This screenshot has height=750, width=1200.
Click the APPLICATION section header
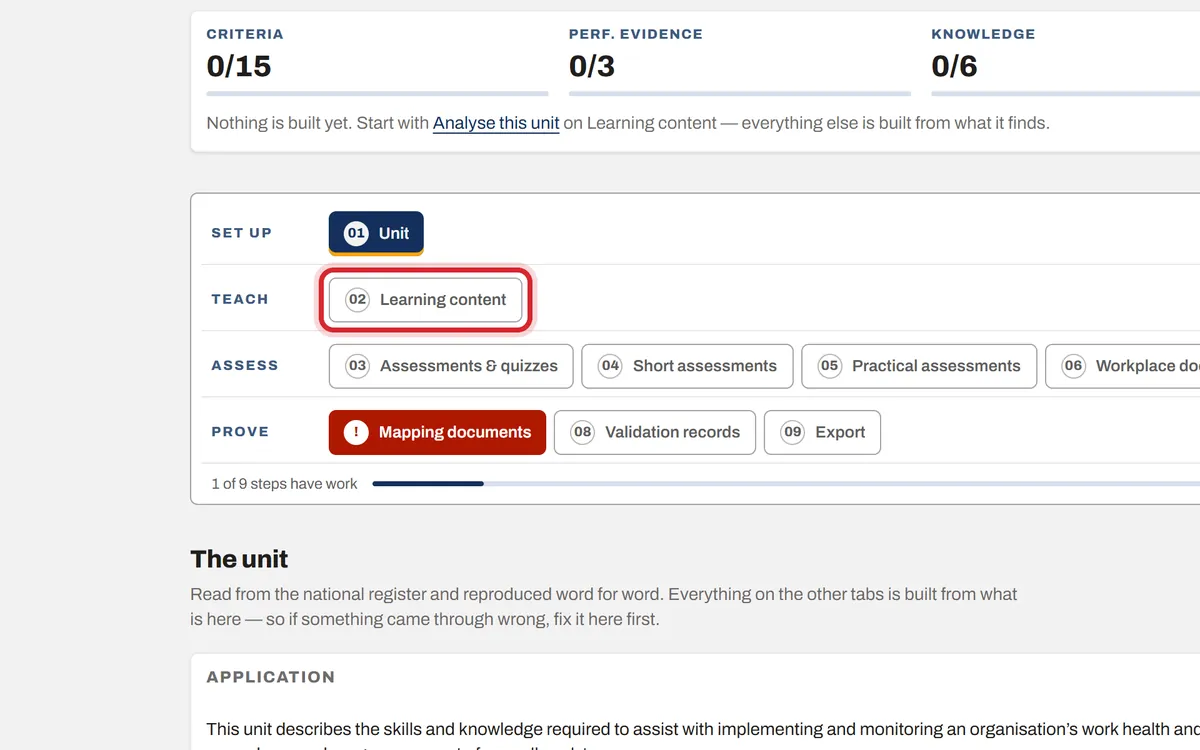tap(270, 677)
